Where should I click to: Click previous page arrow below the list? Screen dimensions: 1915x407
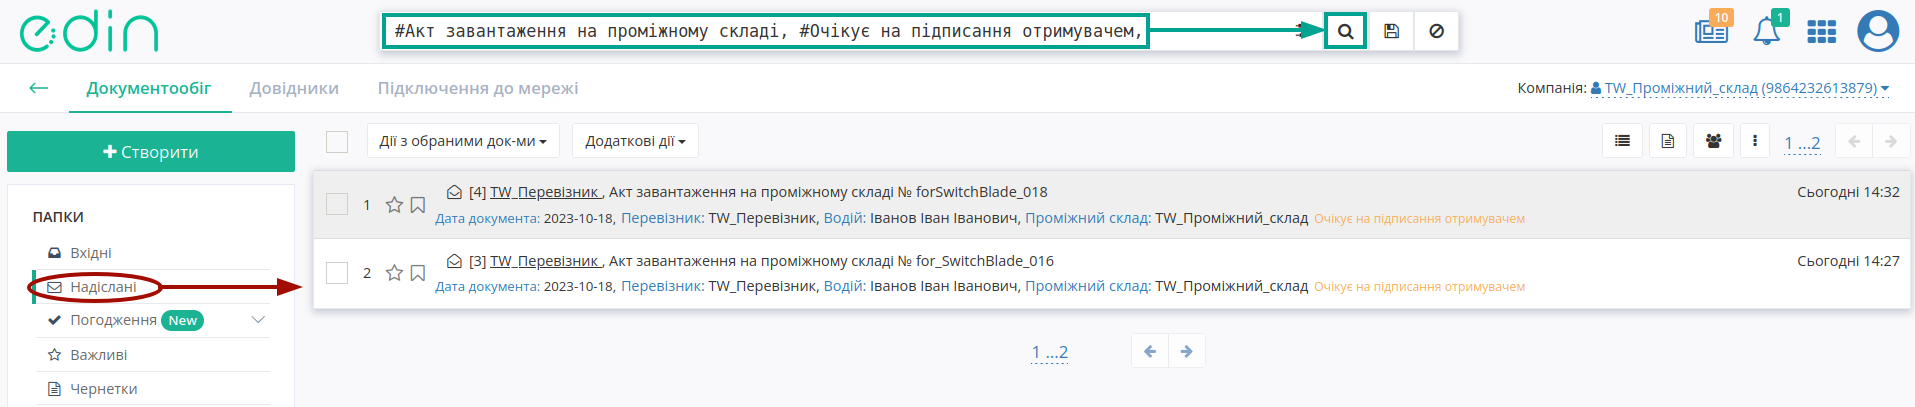pos(1150,351)
